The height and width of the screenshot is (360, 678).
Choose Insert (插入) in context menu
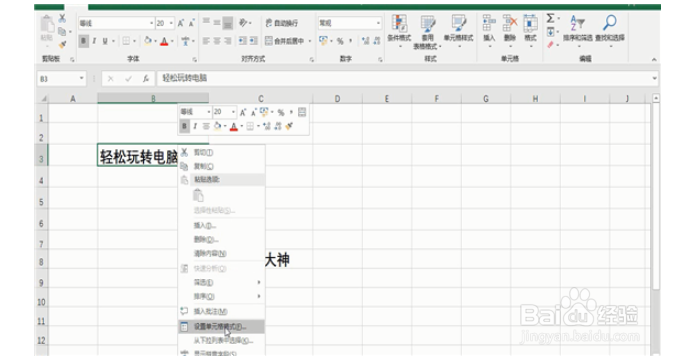tap(221, 226)
